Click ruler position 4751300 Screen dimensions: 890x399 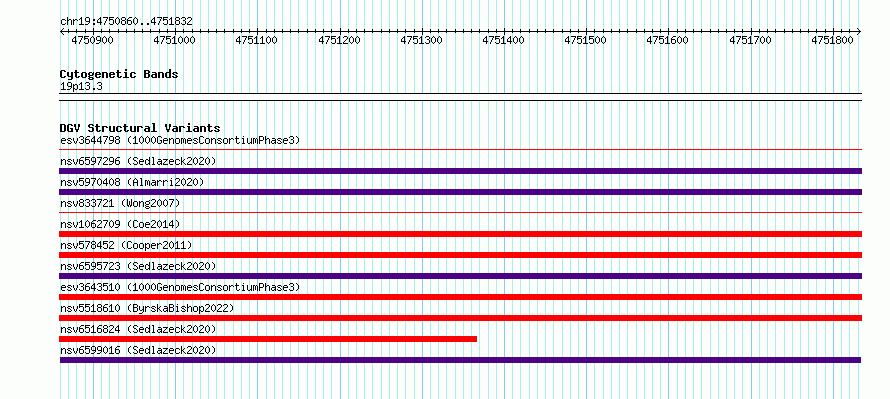[422, 40]
